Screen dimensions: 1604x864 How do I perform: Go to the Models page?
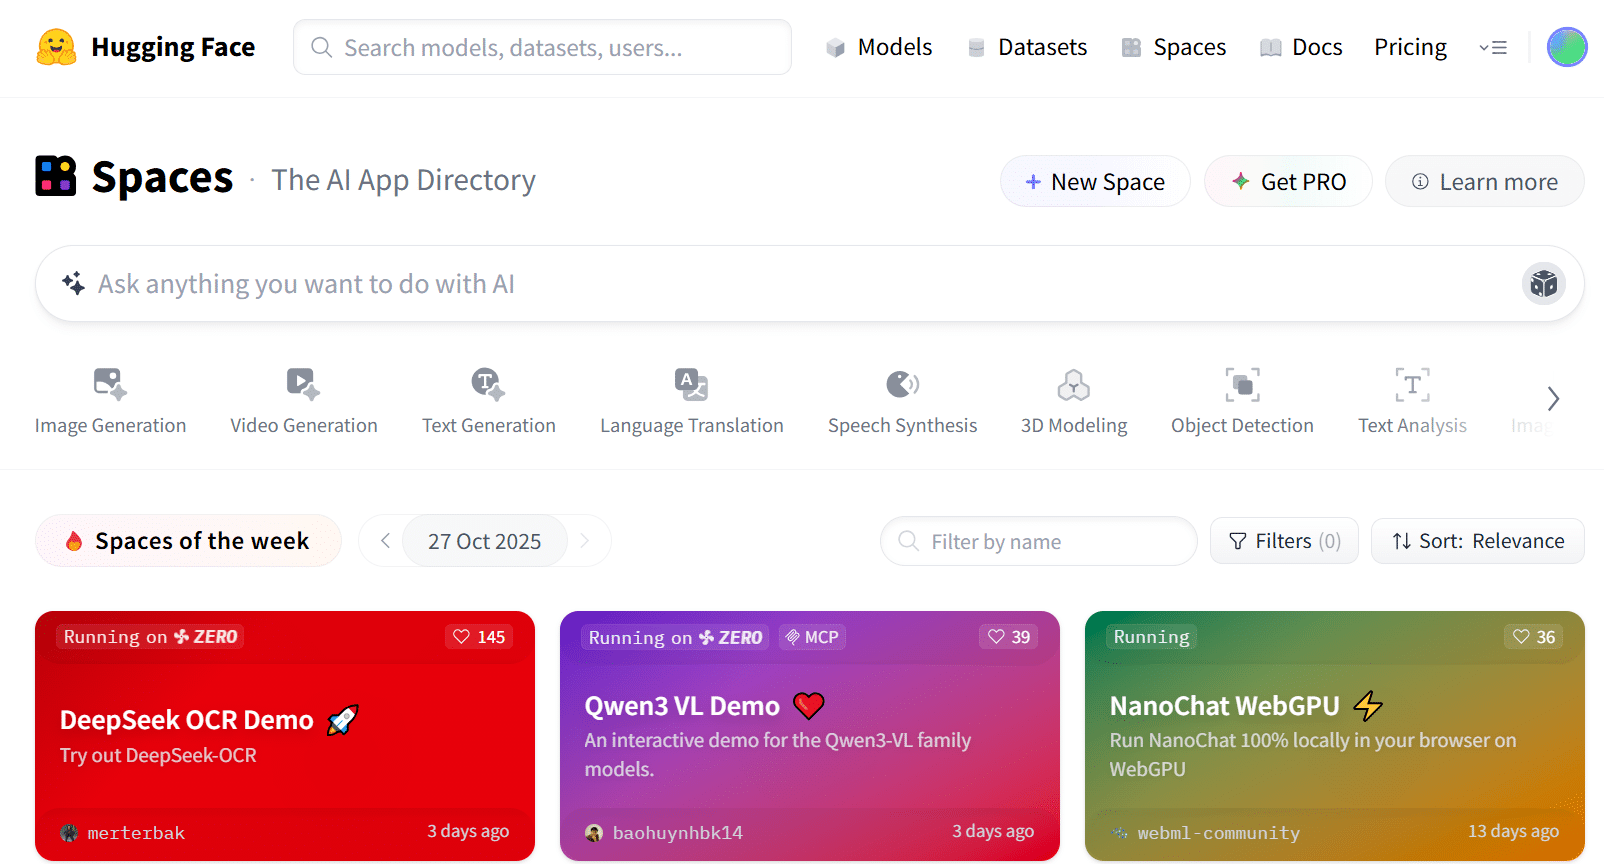click(x=879, y=47)
